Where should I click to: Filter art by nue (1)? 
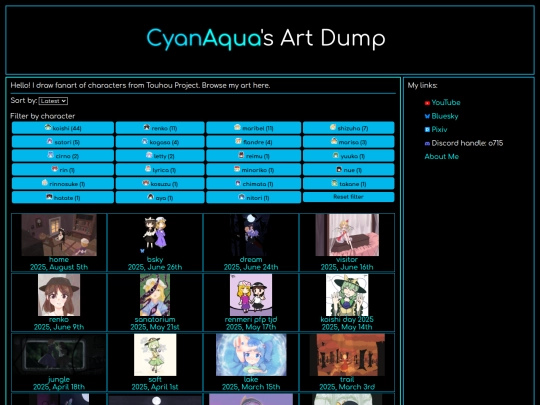click(349, 169)
